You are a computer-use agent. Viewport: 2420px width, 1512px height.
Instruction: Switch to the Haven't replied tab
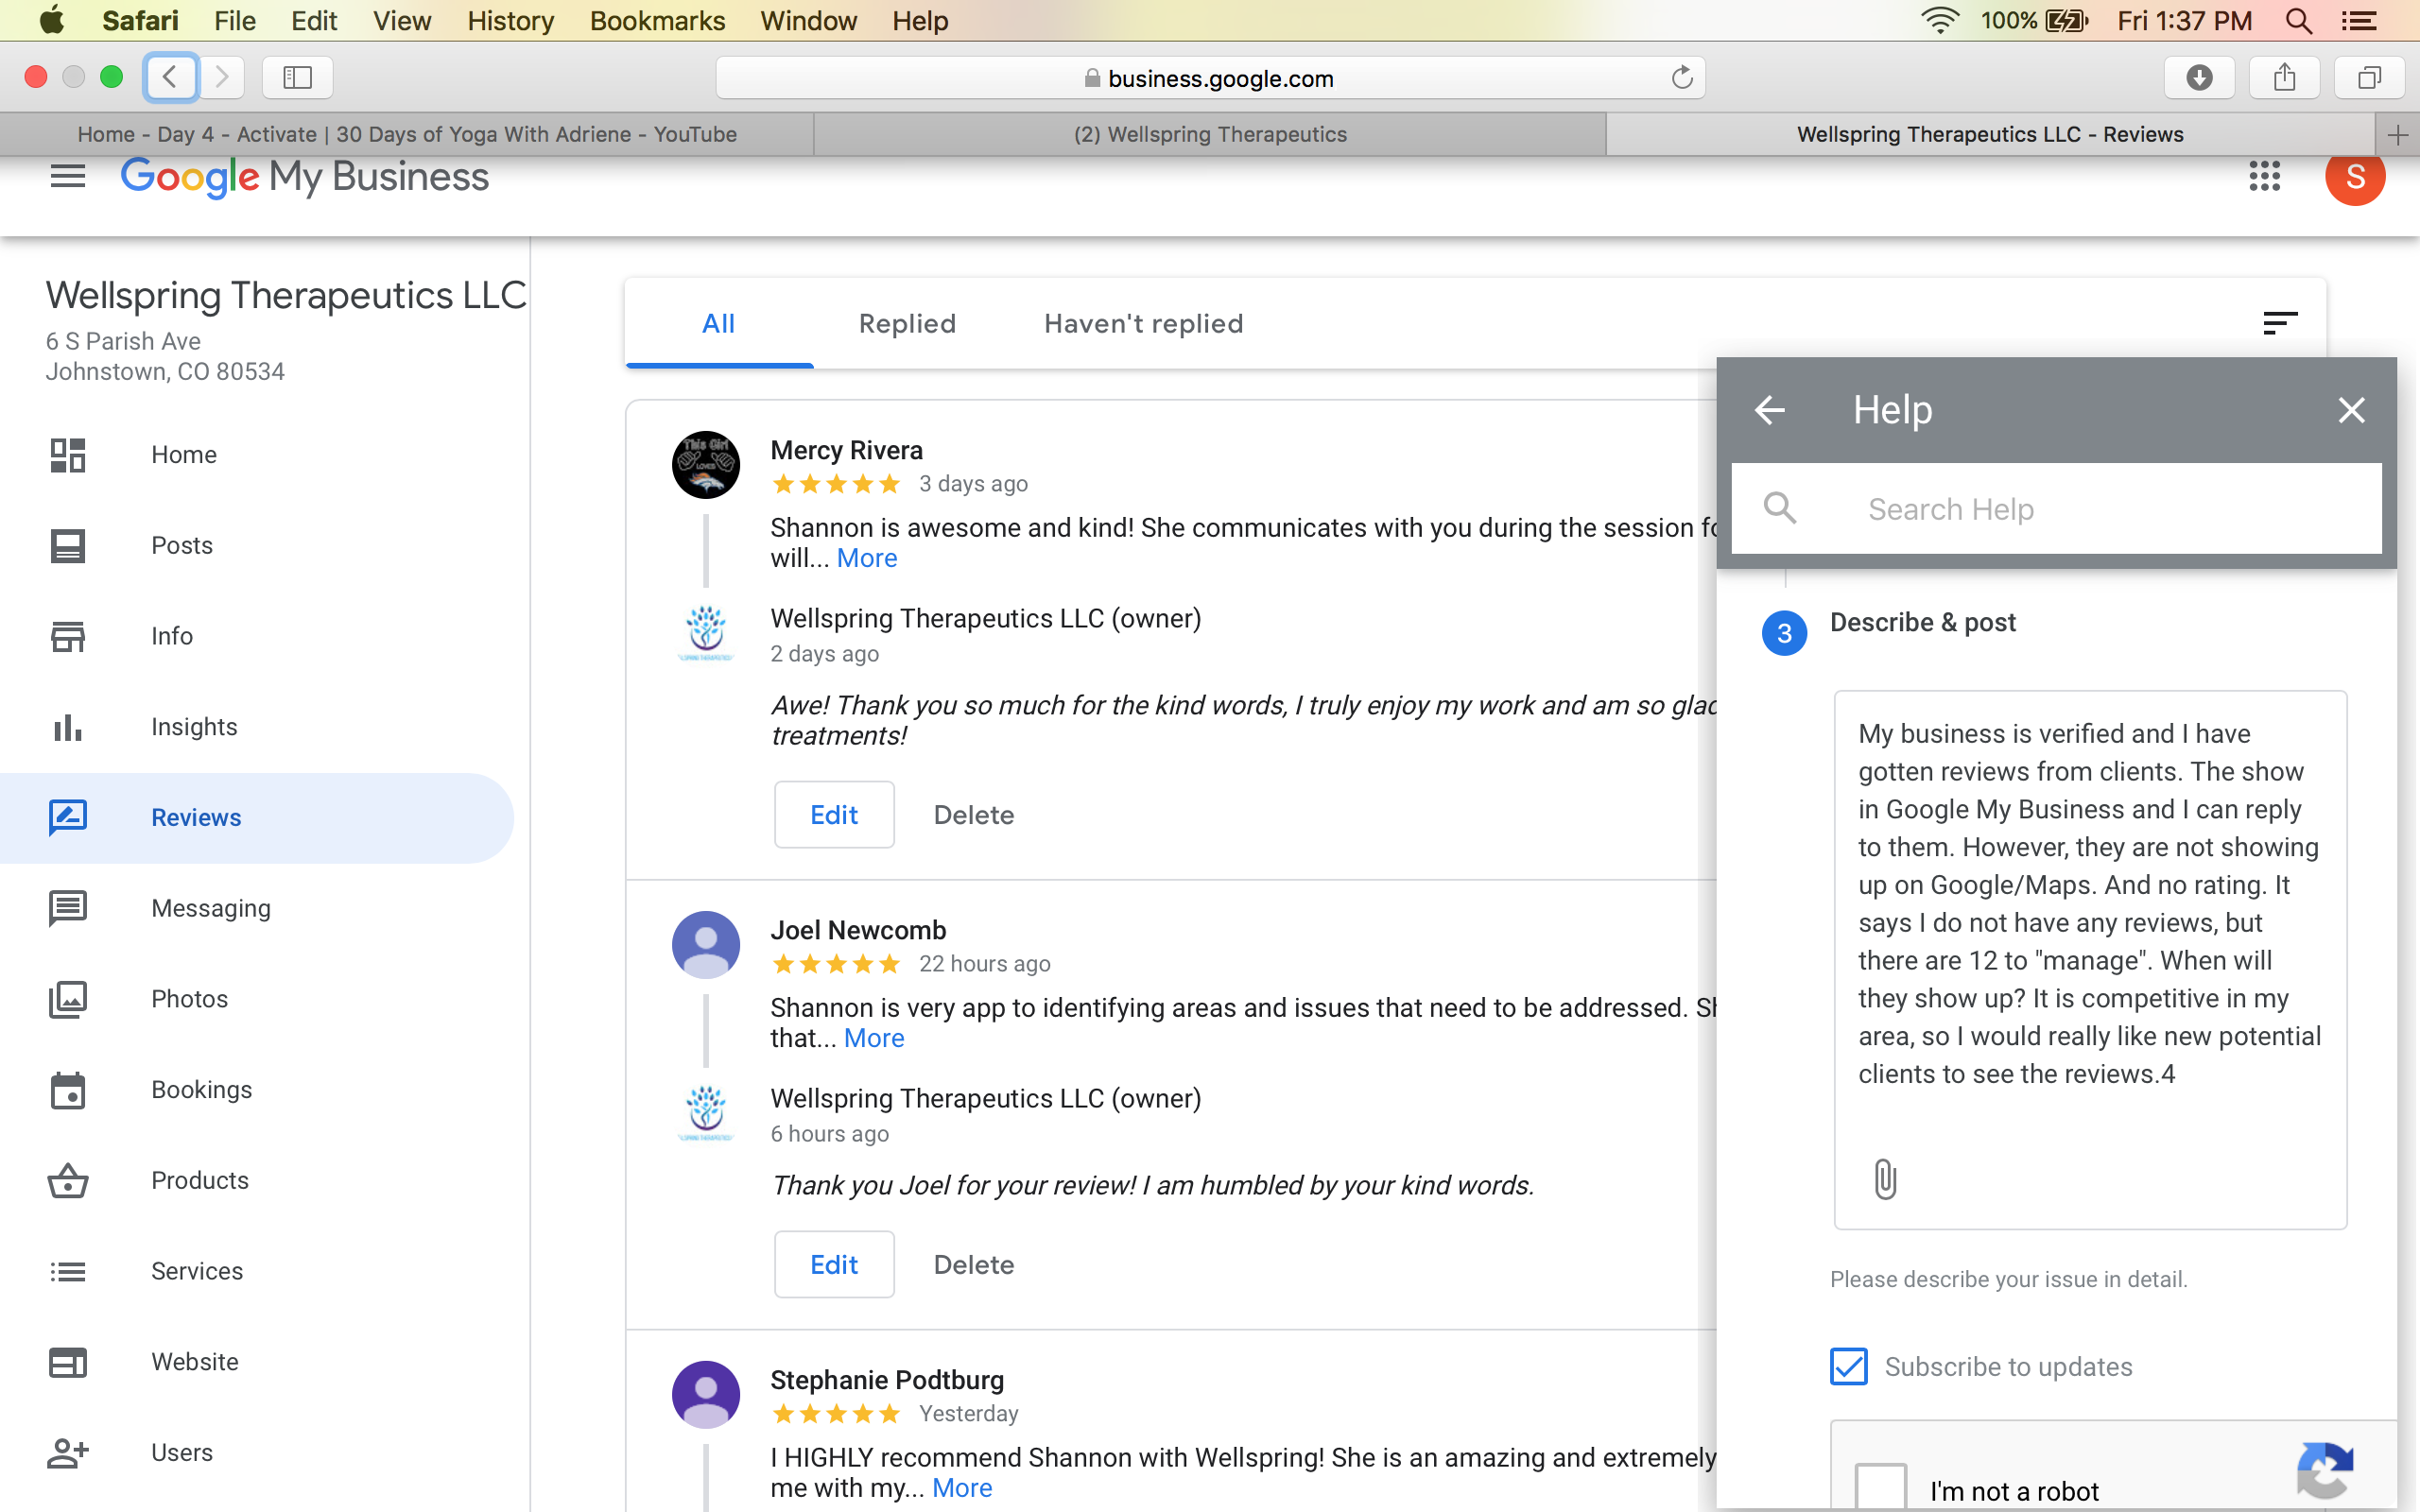1143,324
